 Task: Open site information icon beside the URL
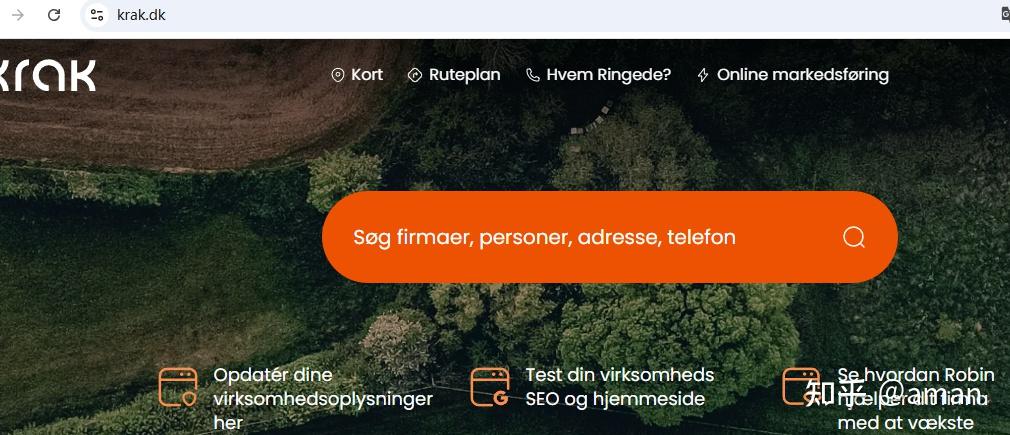(x=97, y=15)
